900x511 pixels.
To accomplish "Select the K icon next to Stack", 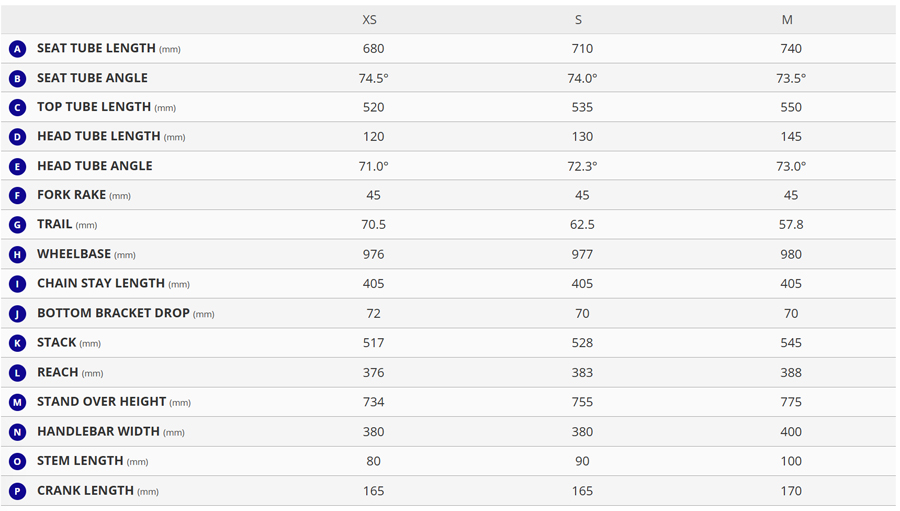I will click(x=17, y=343).
